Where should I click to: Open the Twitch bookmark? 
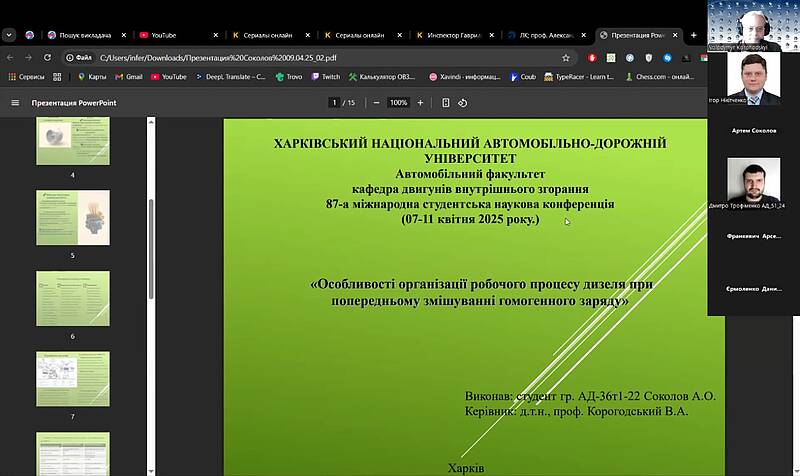[x=325, y=76]
